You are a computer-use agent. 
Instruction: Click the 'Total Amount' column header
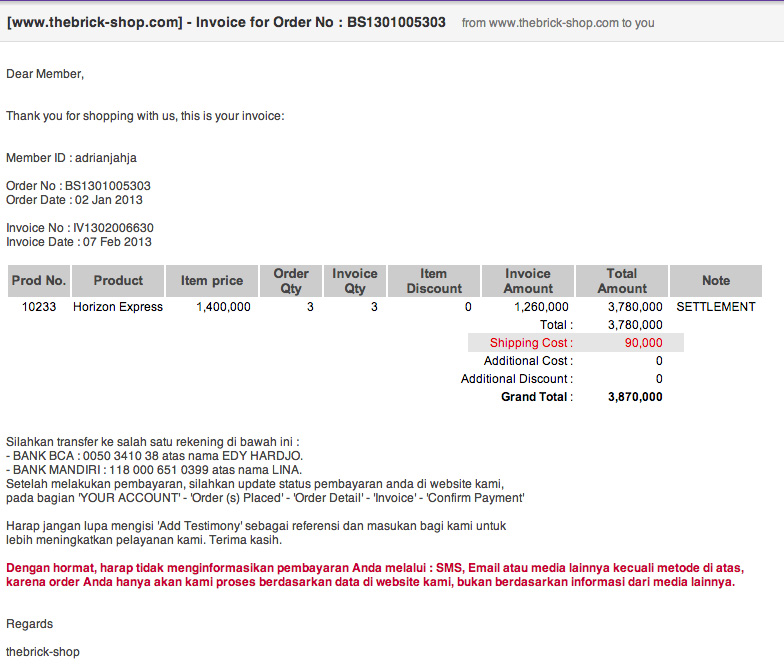tap(622, 281)
